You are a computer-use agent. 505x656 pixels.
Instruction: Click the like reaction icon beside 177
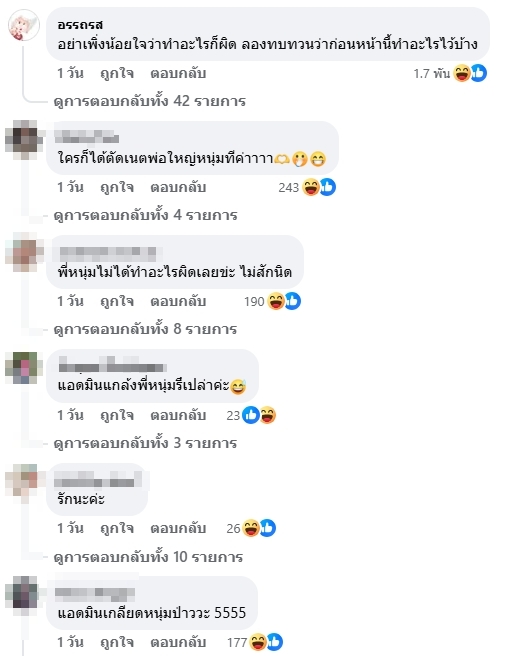pyautogui.click(x=274, y=642)
